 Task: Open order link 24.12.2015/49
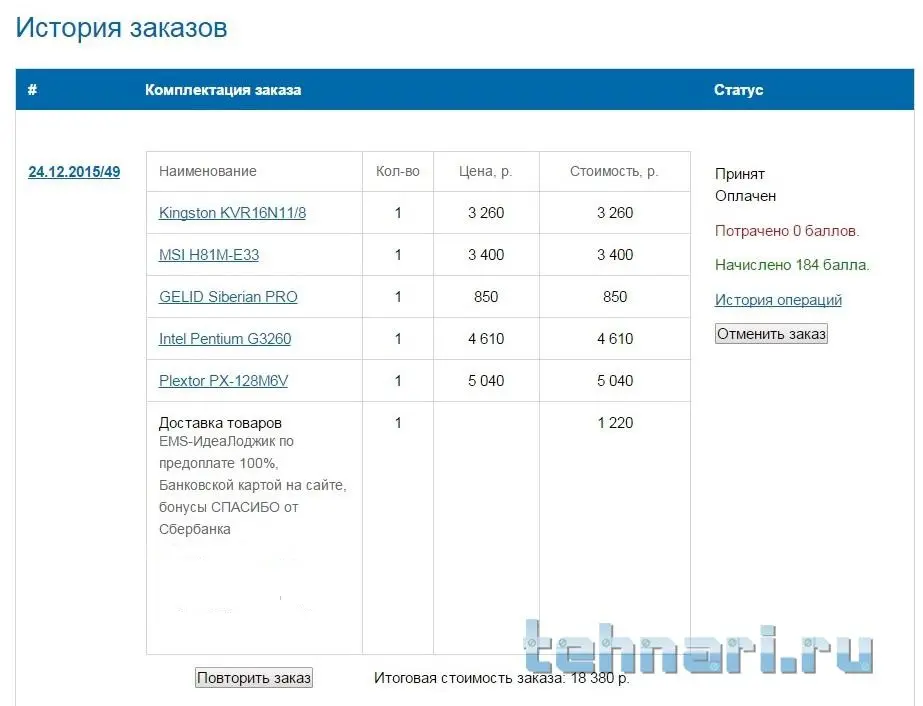[x=74, y=172]
